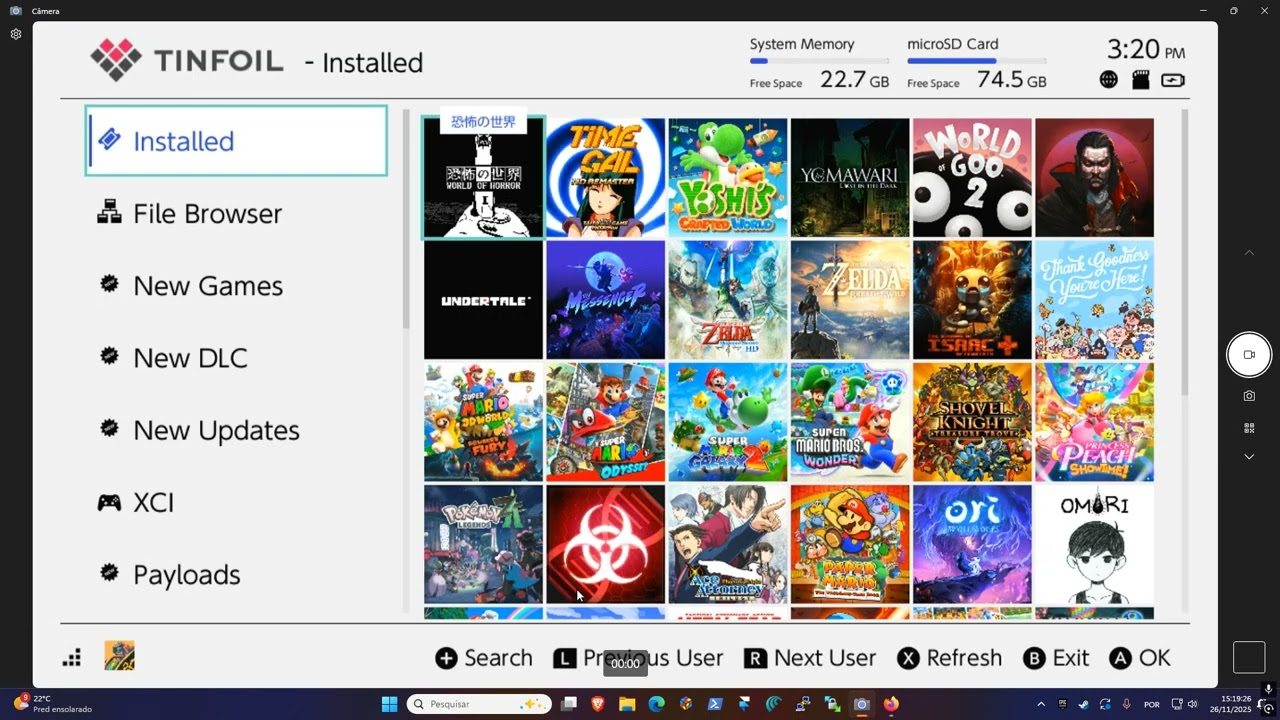The height and width of the screenshot is (720, 1280).
Task: Click the Refresh X button
Action: 949,658
